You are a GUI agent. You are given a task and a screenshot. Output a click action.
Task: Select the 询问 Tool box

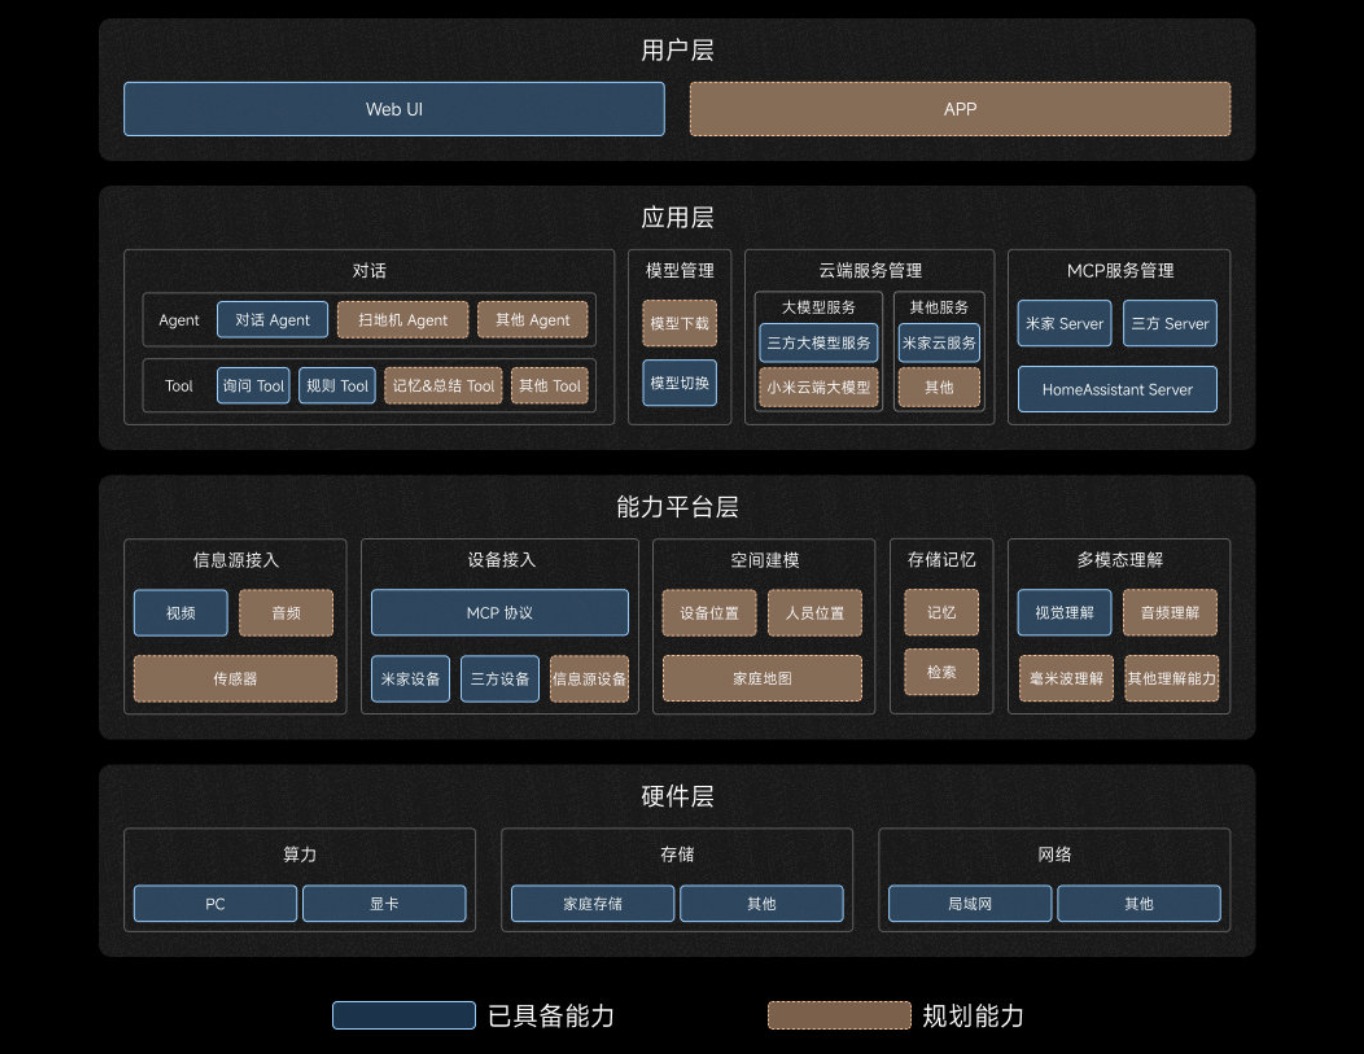[253, 386]
